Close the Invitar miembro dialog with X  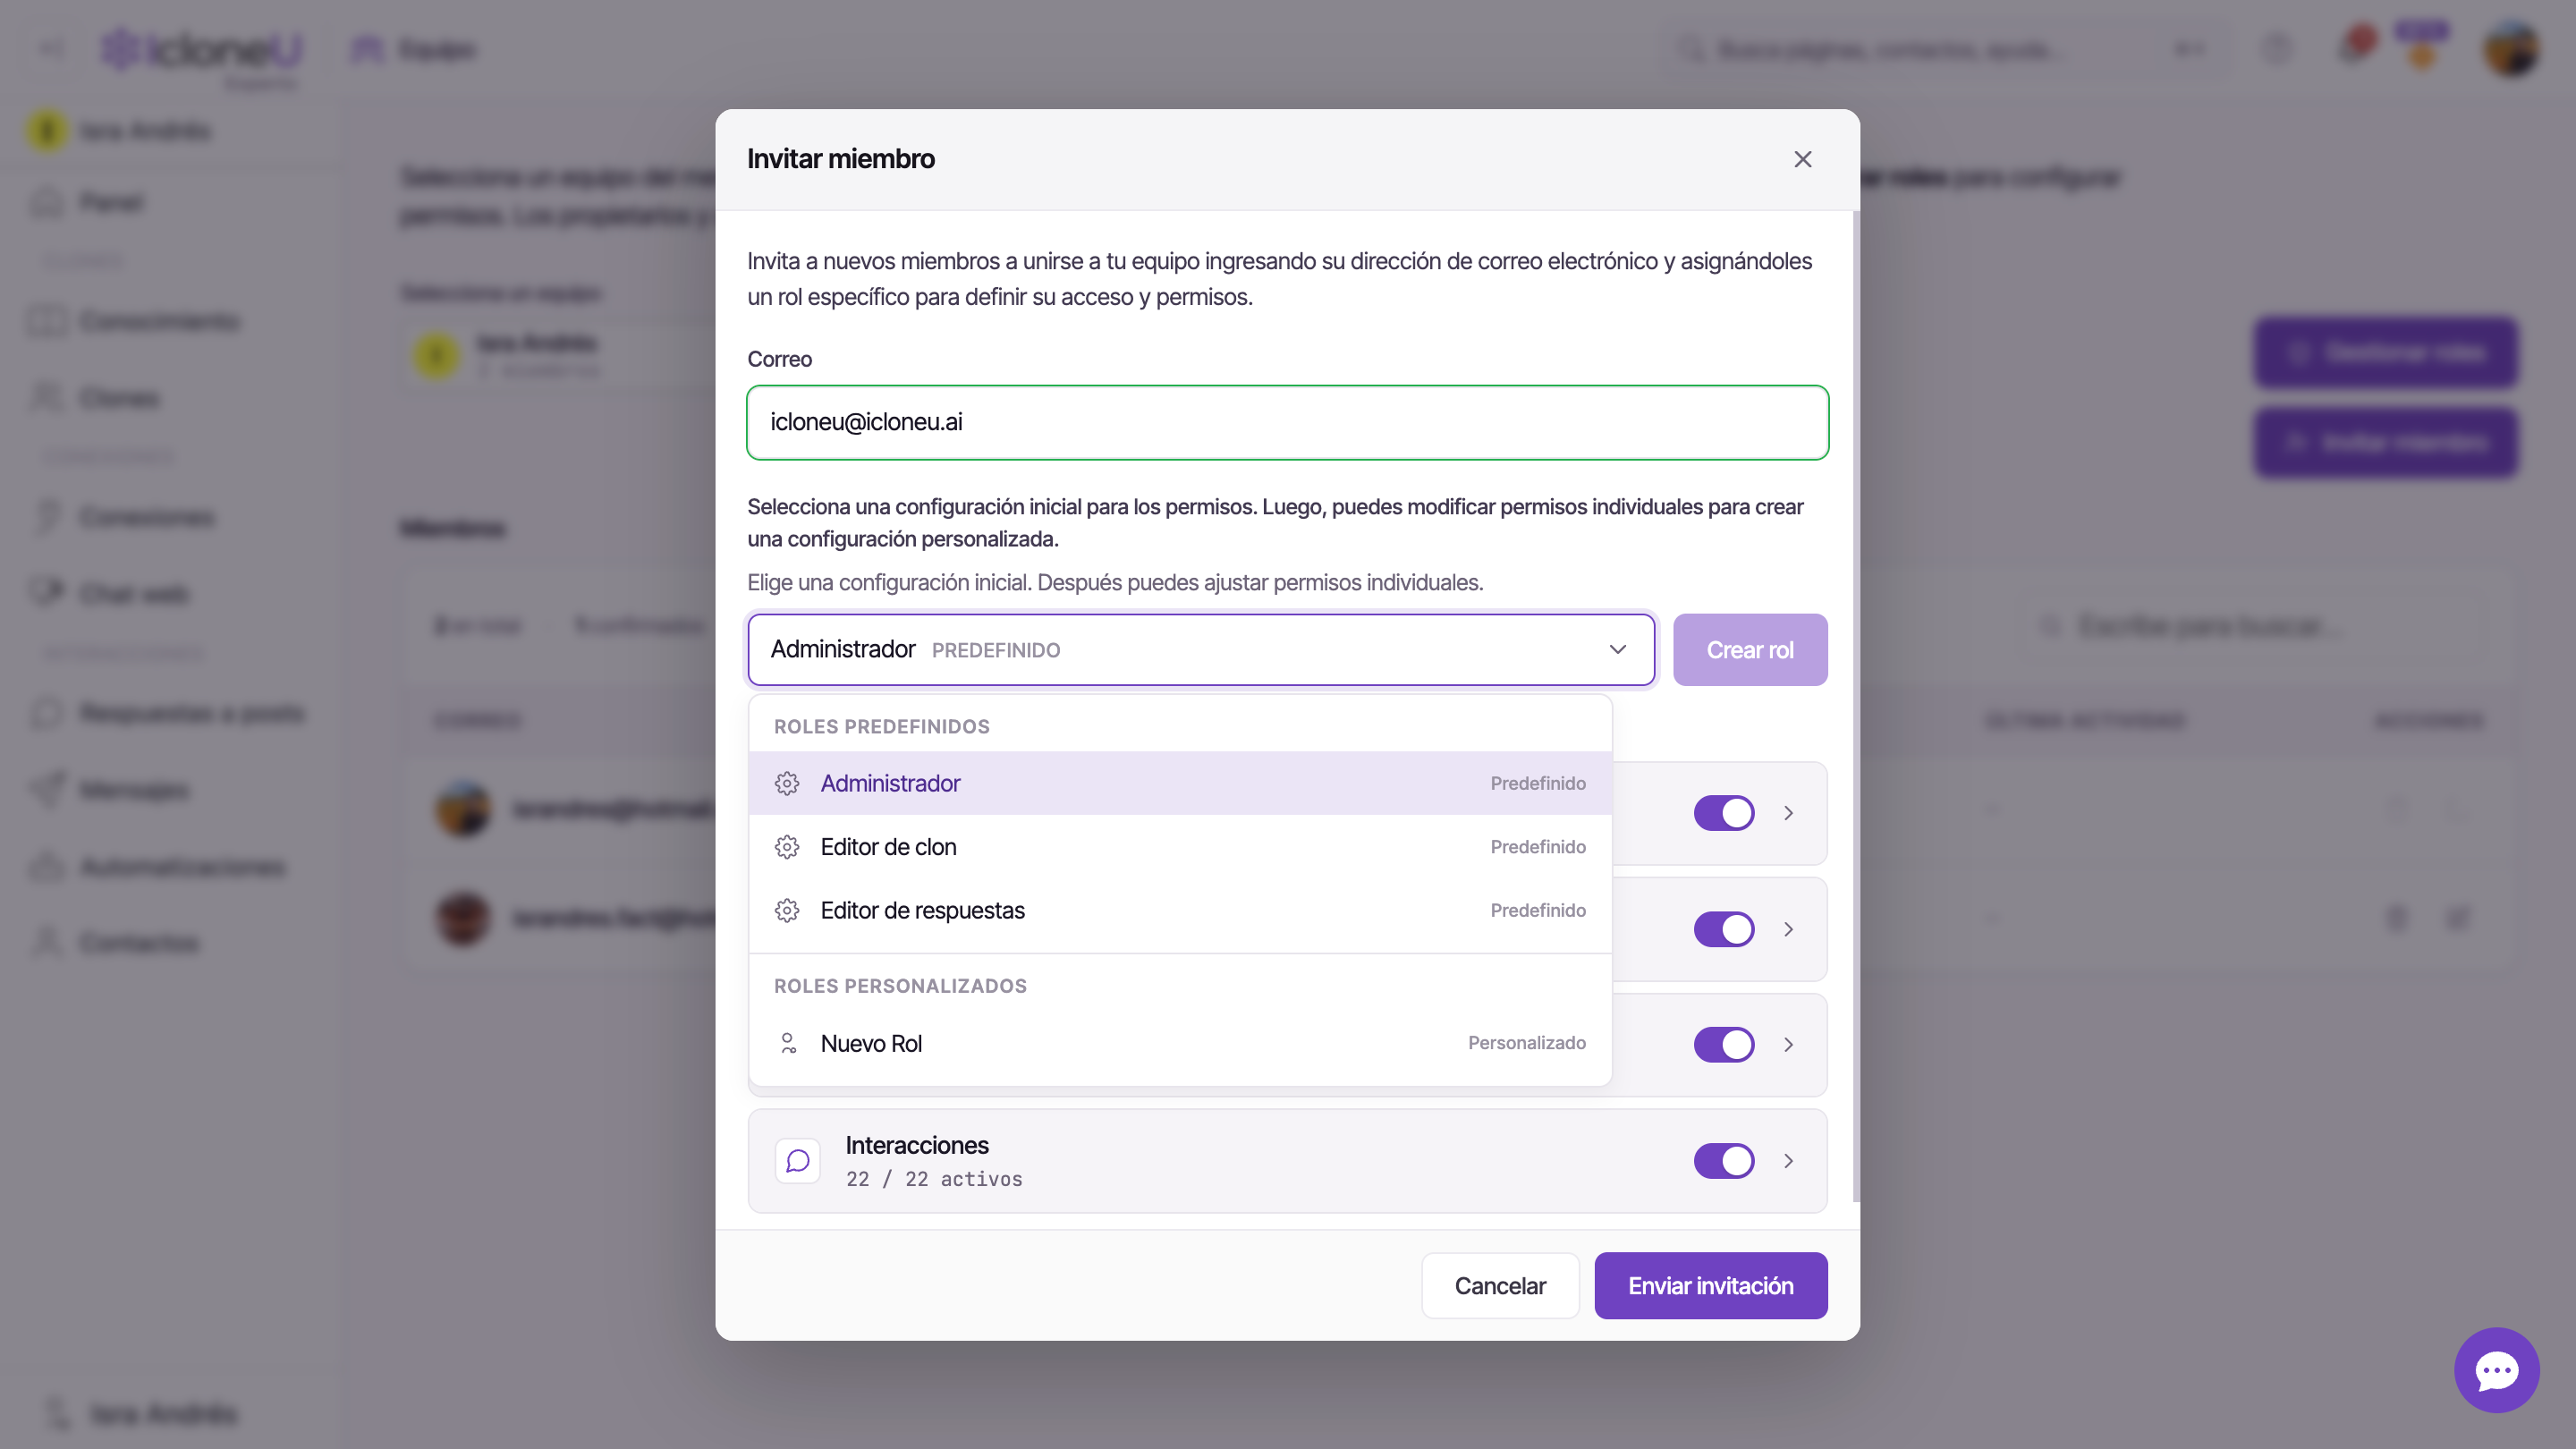pos(1803,160)
